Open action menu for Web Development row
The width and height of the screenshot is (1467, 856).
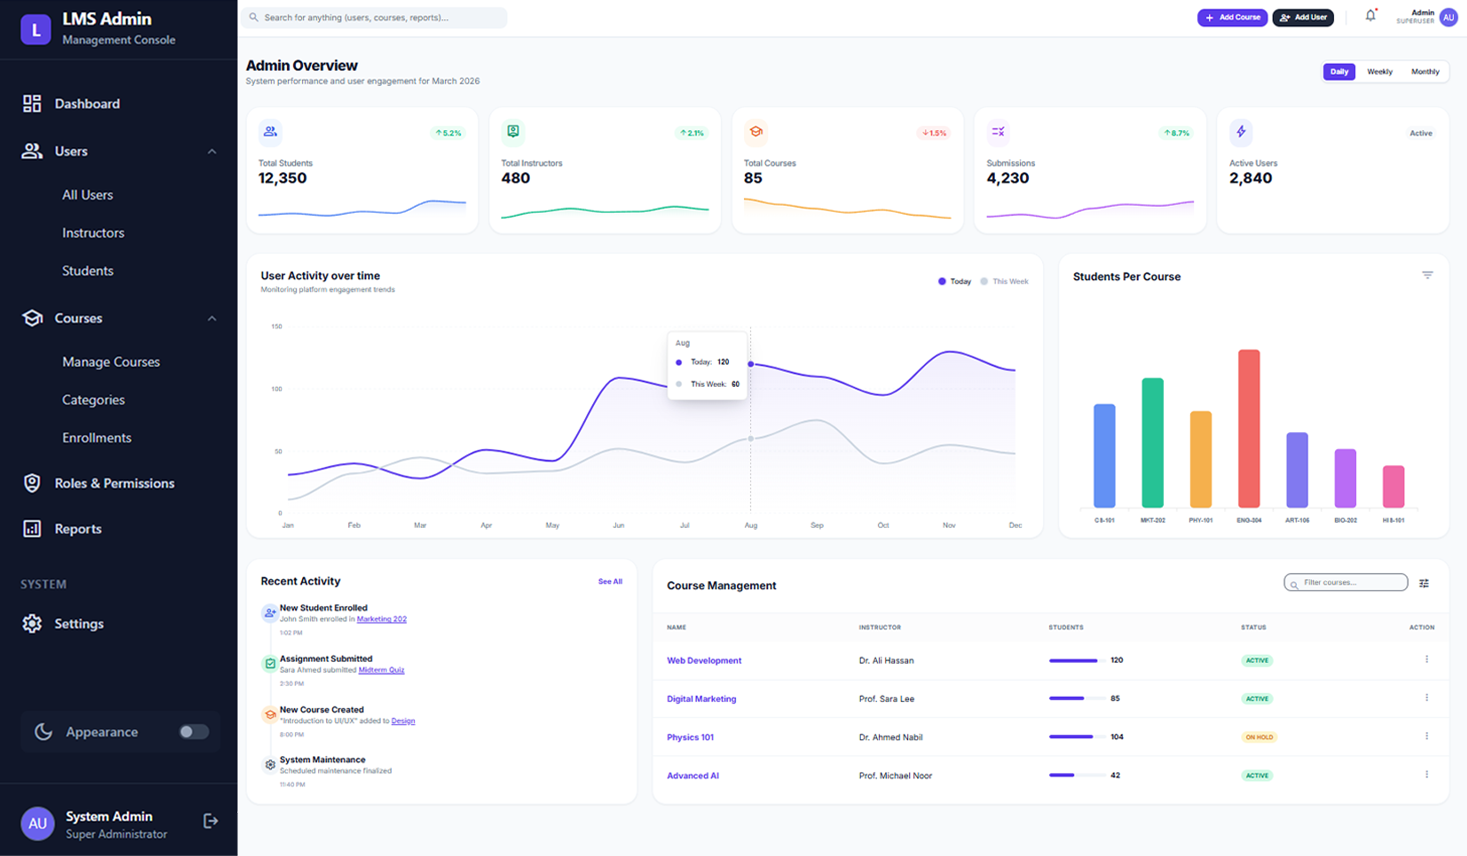pos(1427,660)
